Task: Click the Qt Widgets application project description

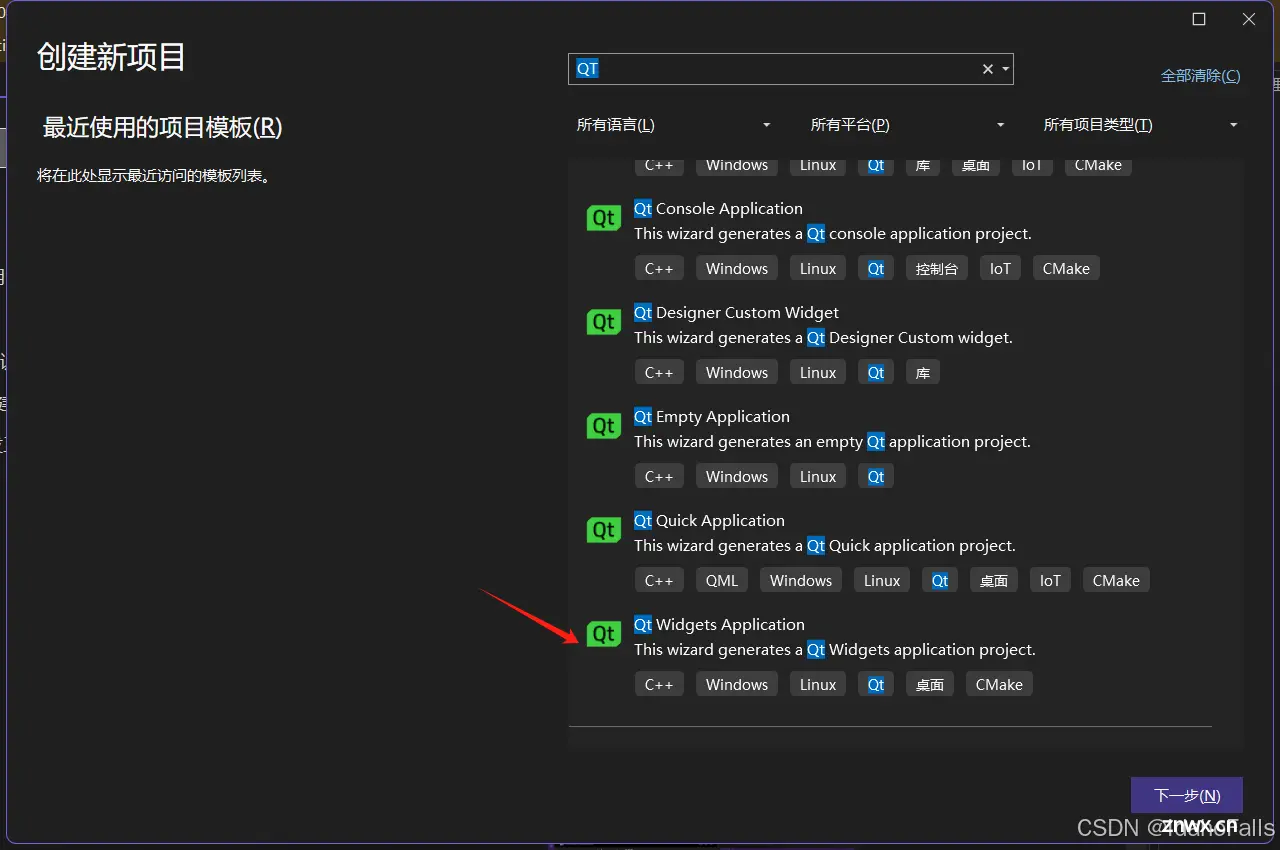Action: pyautogui.click(x=835, y=650)
